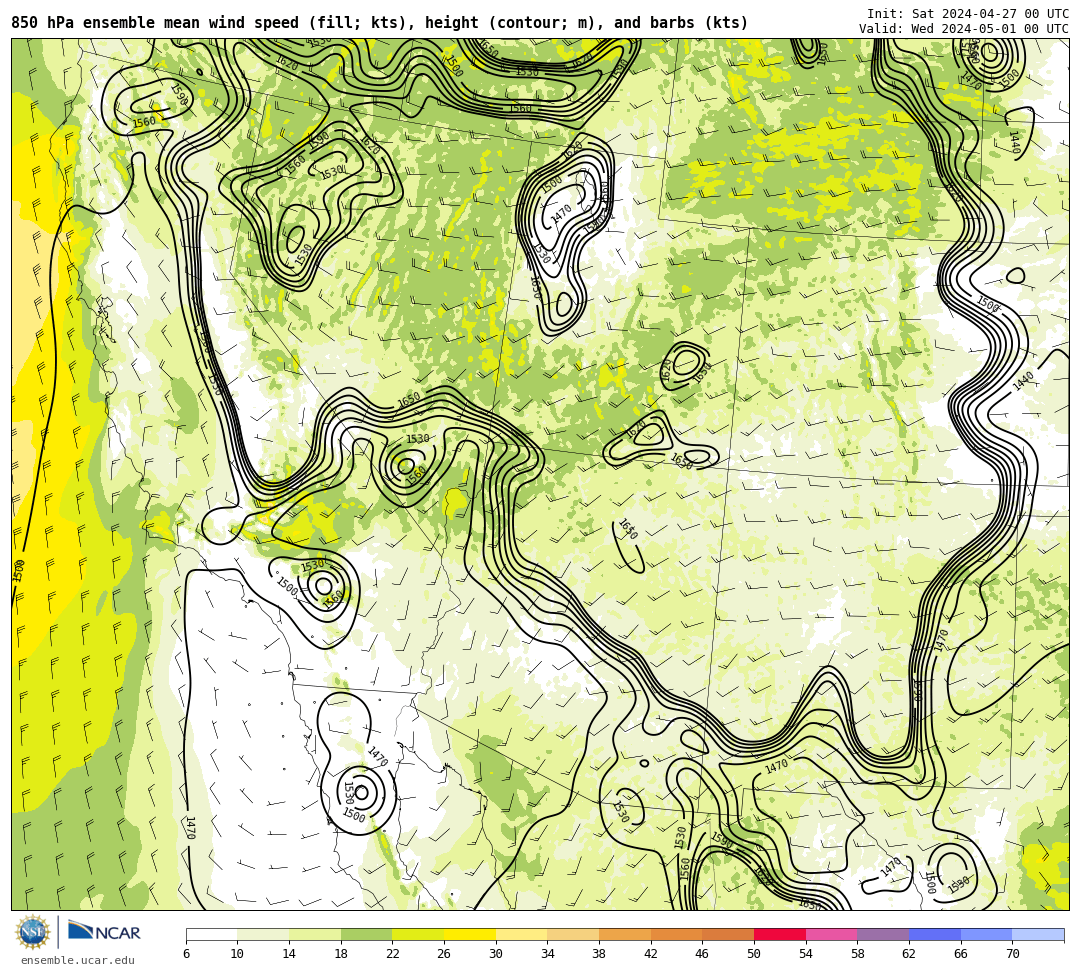Click the colorbar label 70

[x=1012, y=954]
